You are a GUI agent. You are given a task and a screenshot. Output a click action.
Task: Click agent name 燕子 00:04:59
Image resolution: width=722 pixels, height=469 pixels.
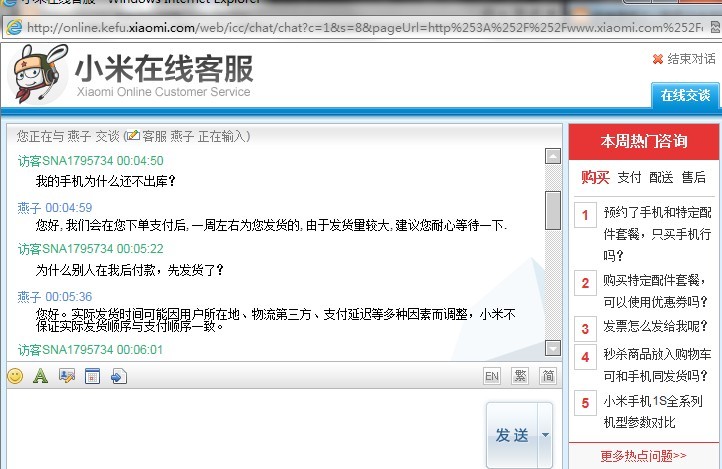point(55,208)
